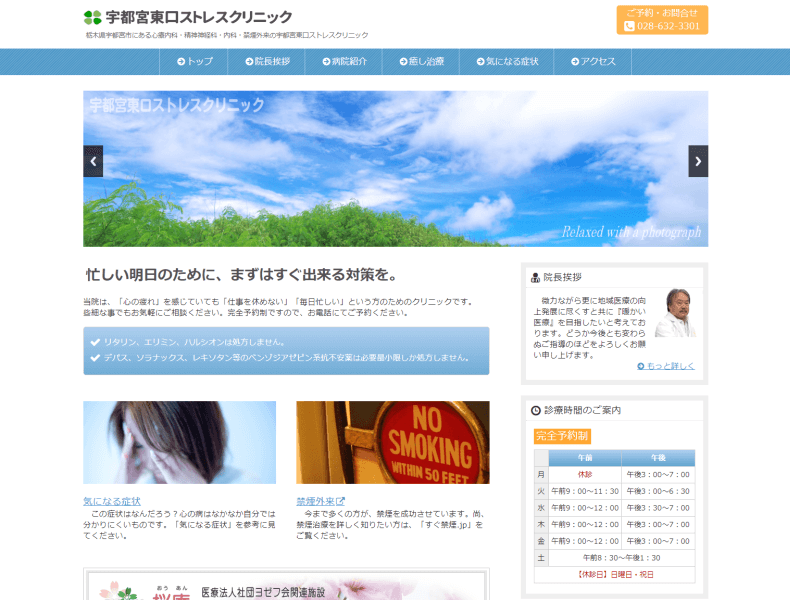Click the 土 day cell in schedule
This screenshot has width=790, height=600.
(541, 558)
